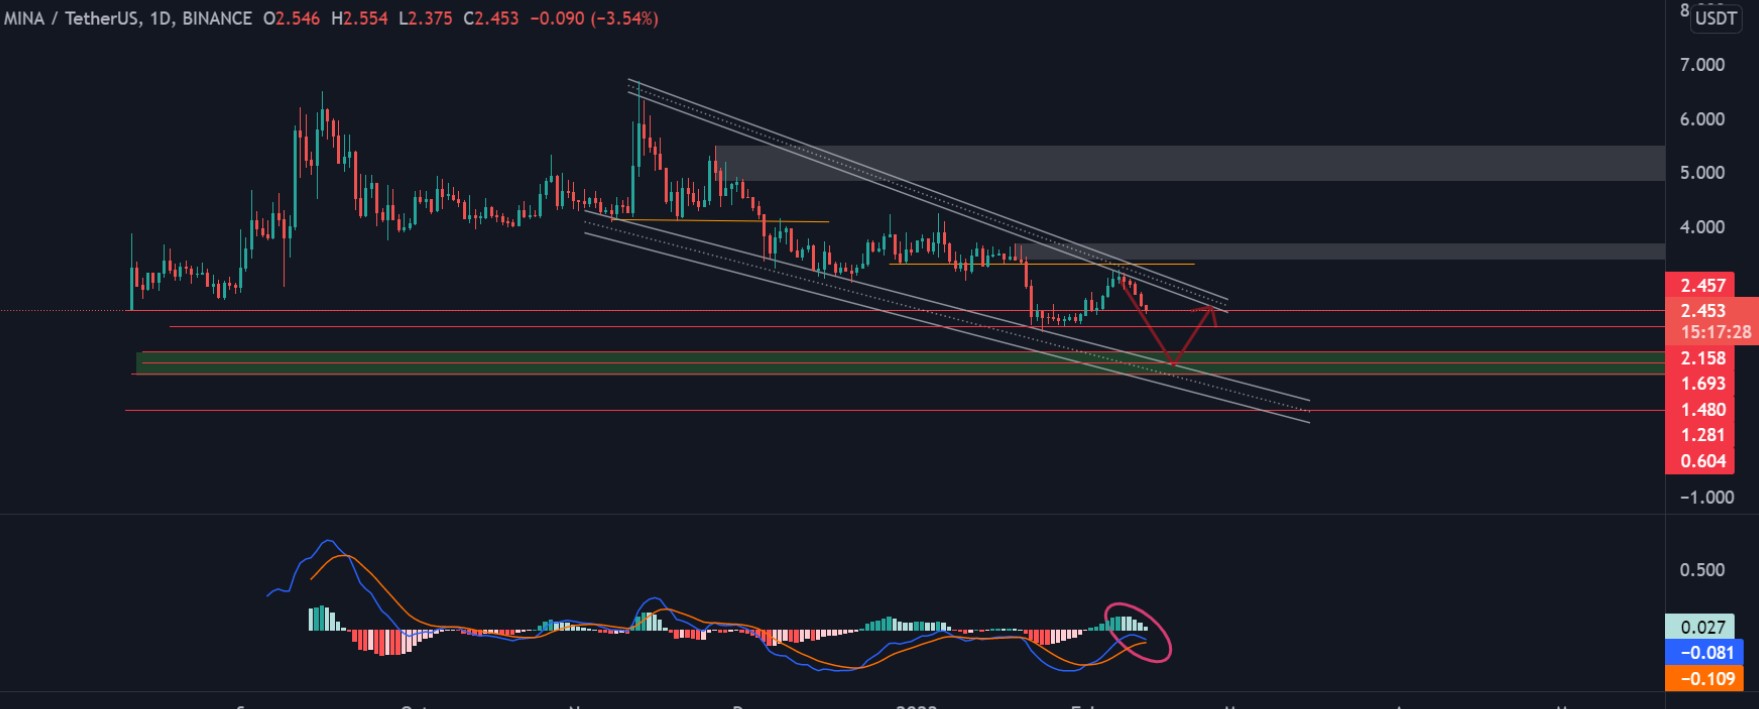
Task: Click the 2.158 price level label
Action: pos(1702,358)
